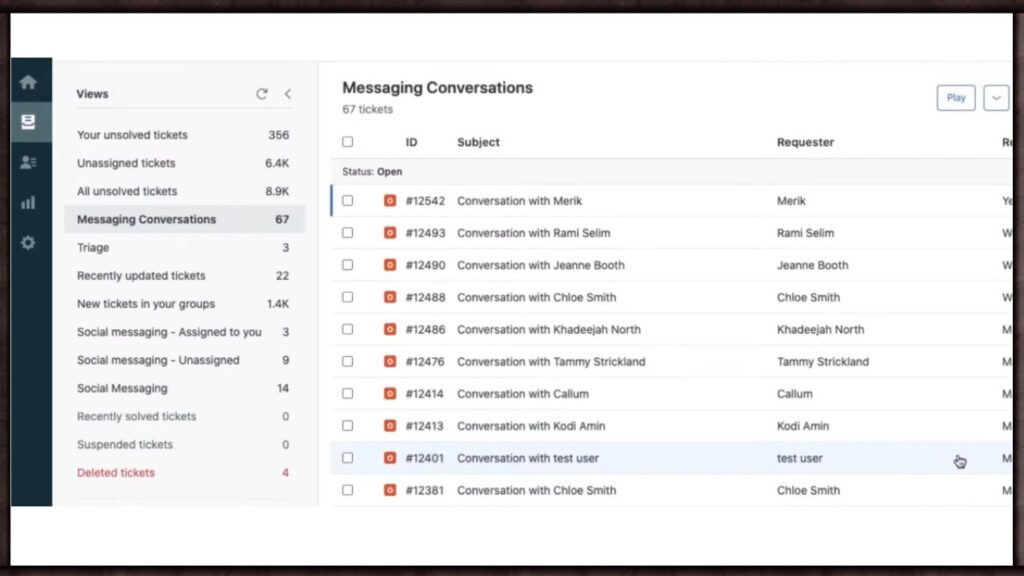
Task: Sort by the Subject column header
Action: pos(478,142)
